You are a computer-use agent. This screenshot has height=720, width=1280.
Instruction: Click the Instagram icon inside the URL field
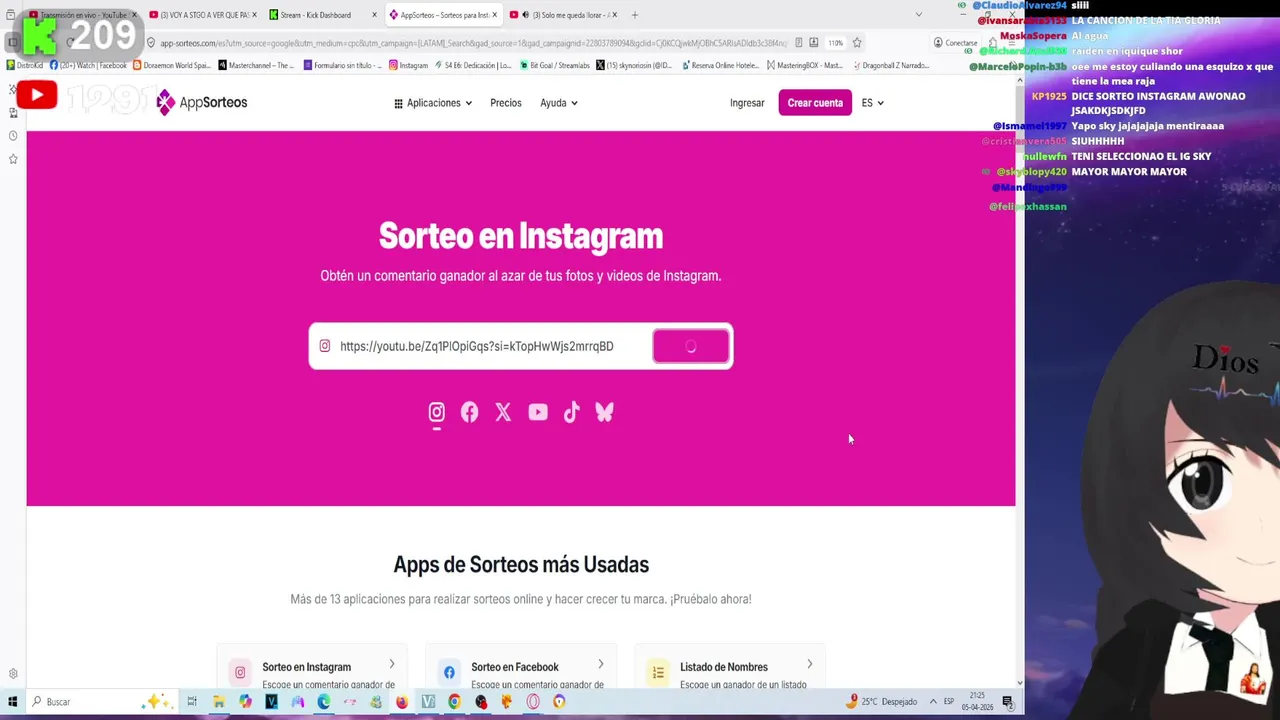click(x=325, y=346)
